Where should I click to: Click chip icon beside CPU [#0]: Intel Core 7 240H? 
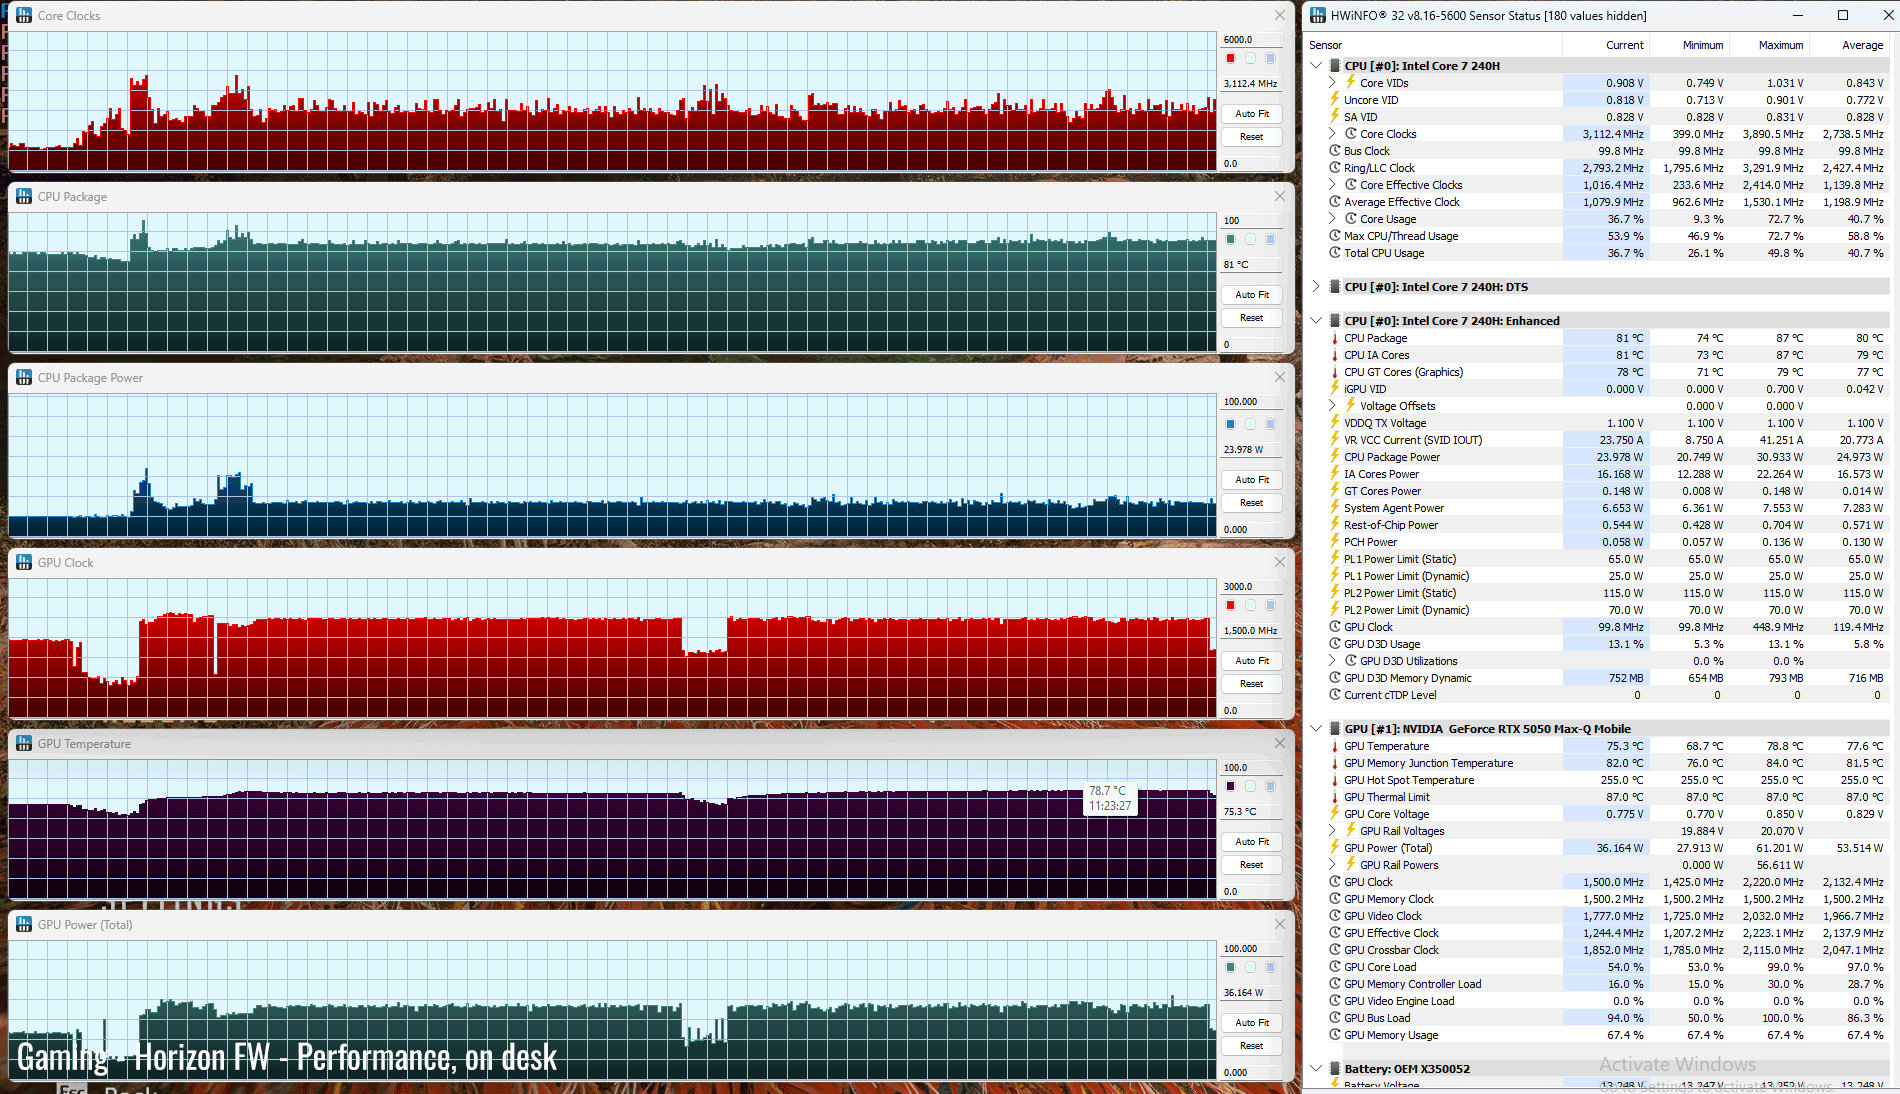(1335, 66)
